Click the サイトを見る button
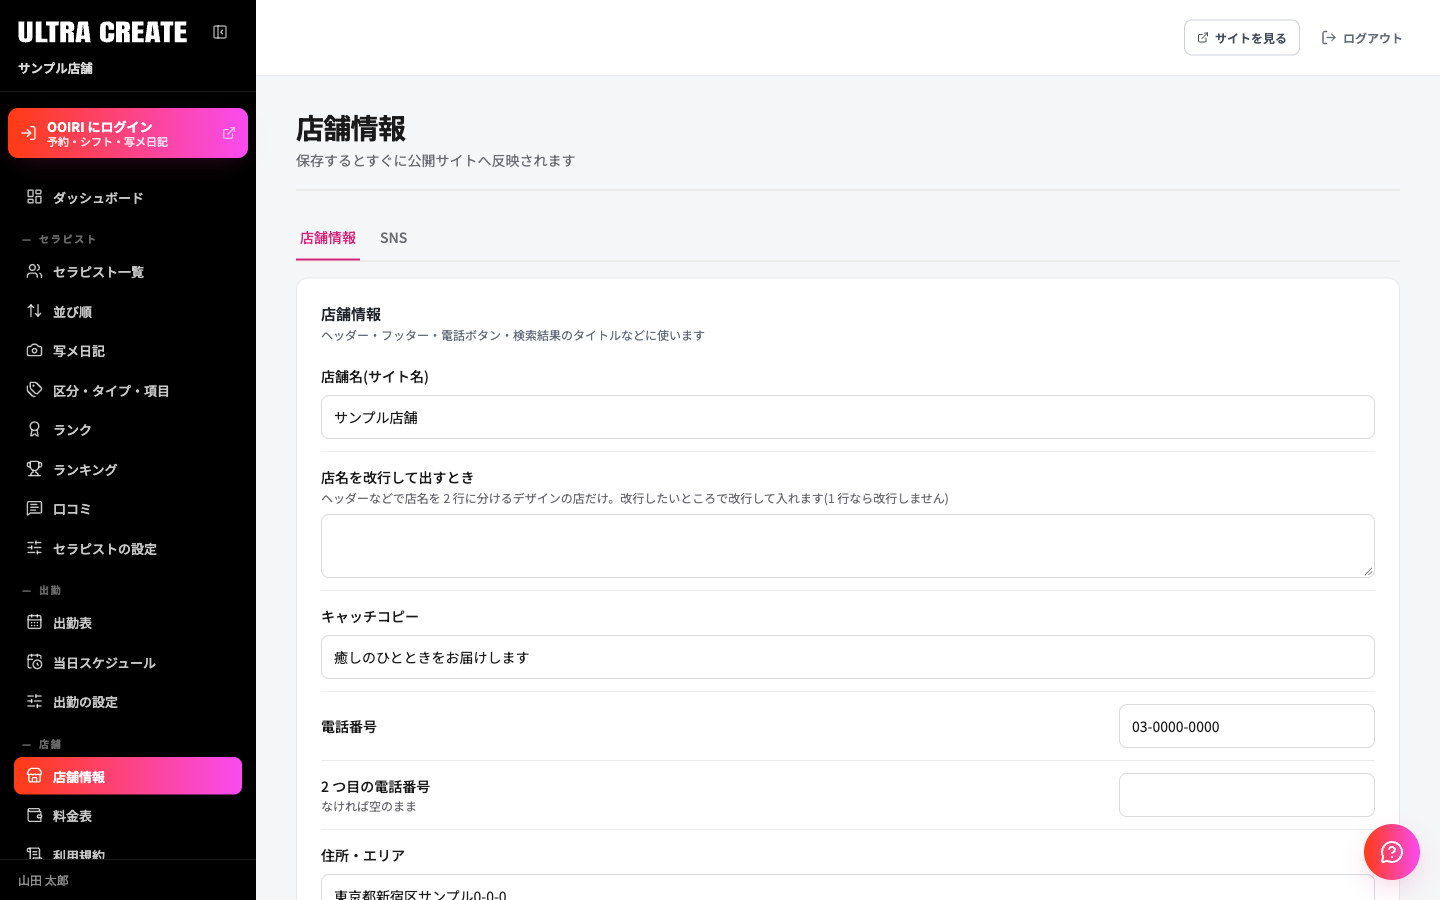 1241,38
